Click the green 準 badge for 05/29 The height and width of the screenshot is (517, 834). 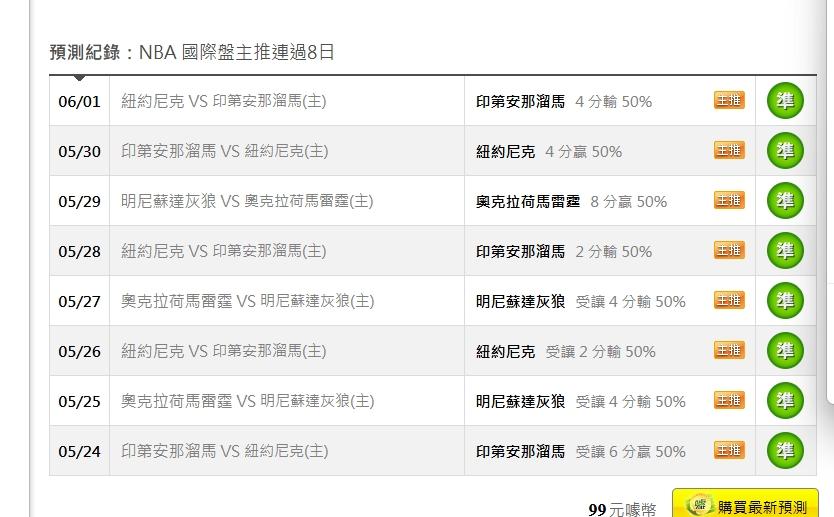785,201
